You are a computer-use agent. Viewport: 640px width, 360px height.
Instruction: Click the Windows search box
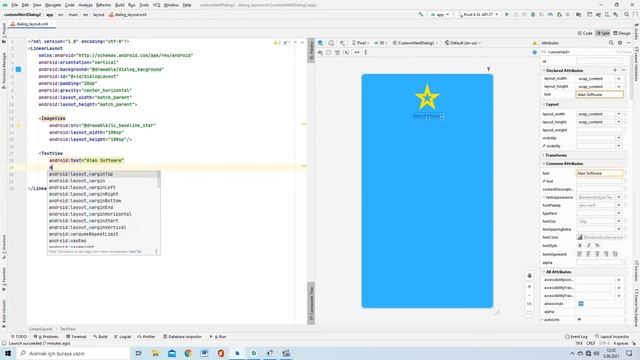pyautogui.click(x=74, y=353)
